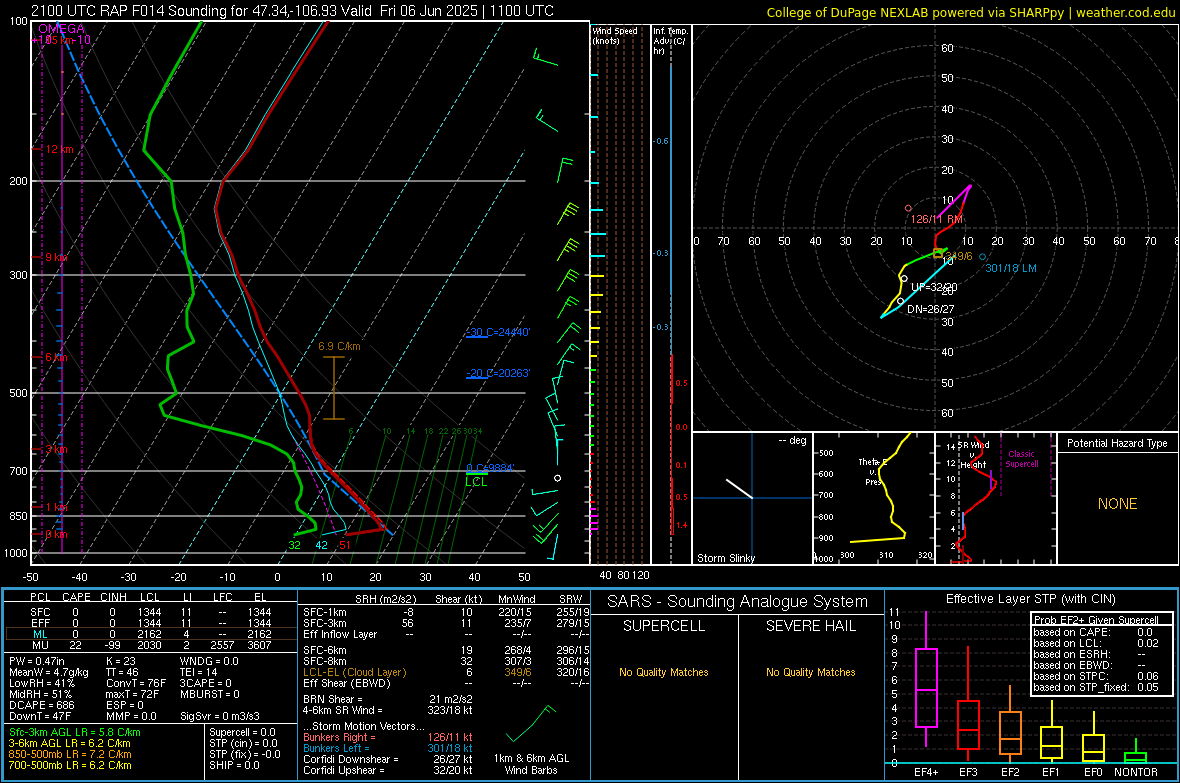Click the NONTOR category label
This screenshot has height=783, width=1180.
1136,772
